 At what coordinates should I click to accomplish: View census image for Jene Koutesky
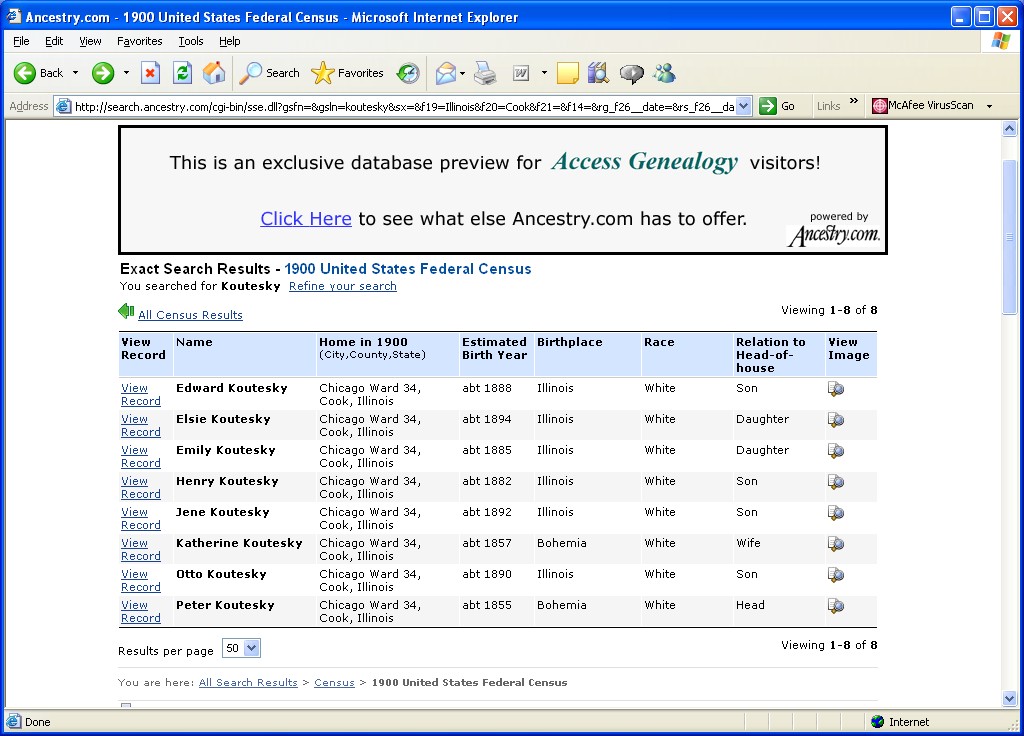[x=836, y=513]
